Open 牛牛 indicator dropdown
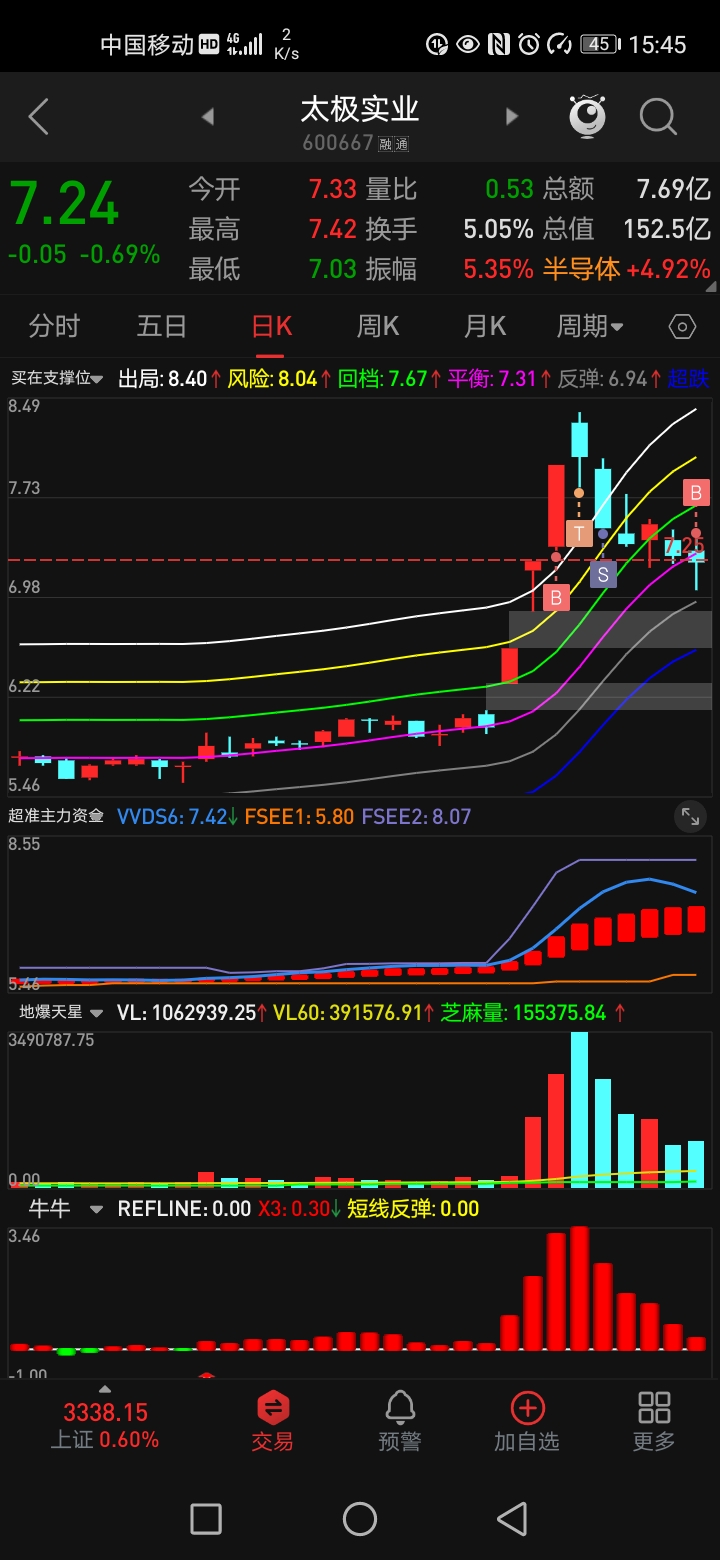The width and height of the screenshot is (720, 1560). [x=66, y=1208]
